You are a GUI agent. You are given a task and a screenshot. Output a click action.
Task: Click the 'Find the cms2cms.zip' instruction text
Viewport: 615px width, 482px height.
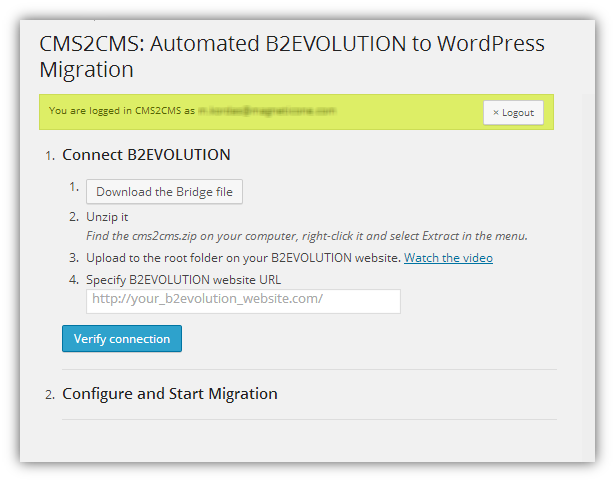coord(307,236)
